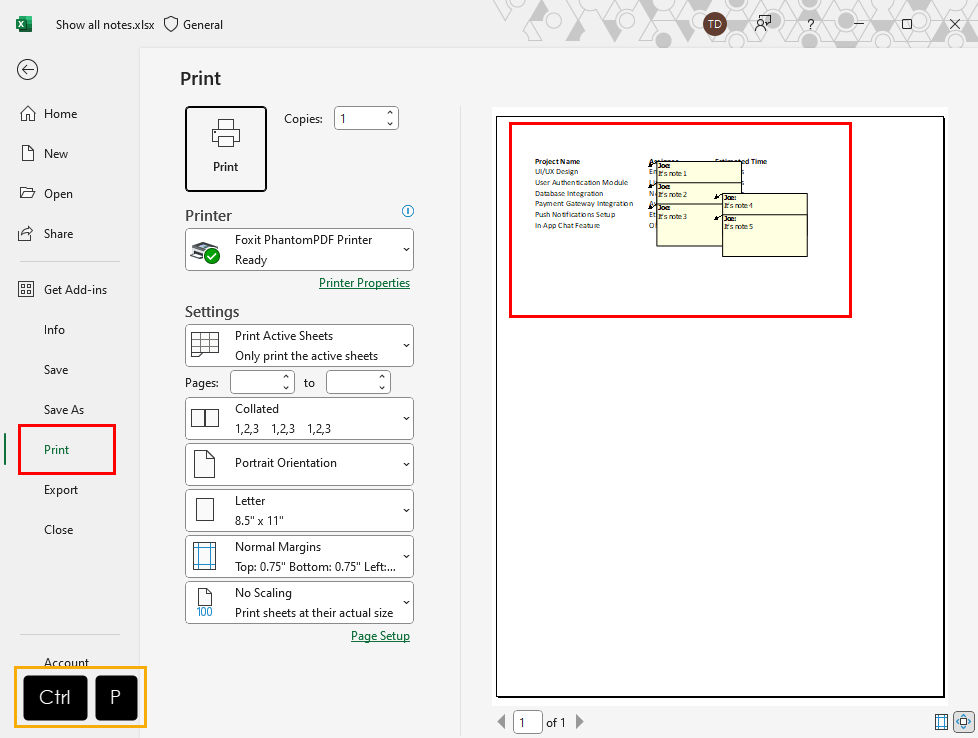Increment the Pages start value
The image size is (978, 738).
click(x=286, y=377)
